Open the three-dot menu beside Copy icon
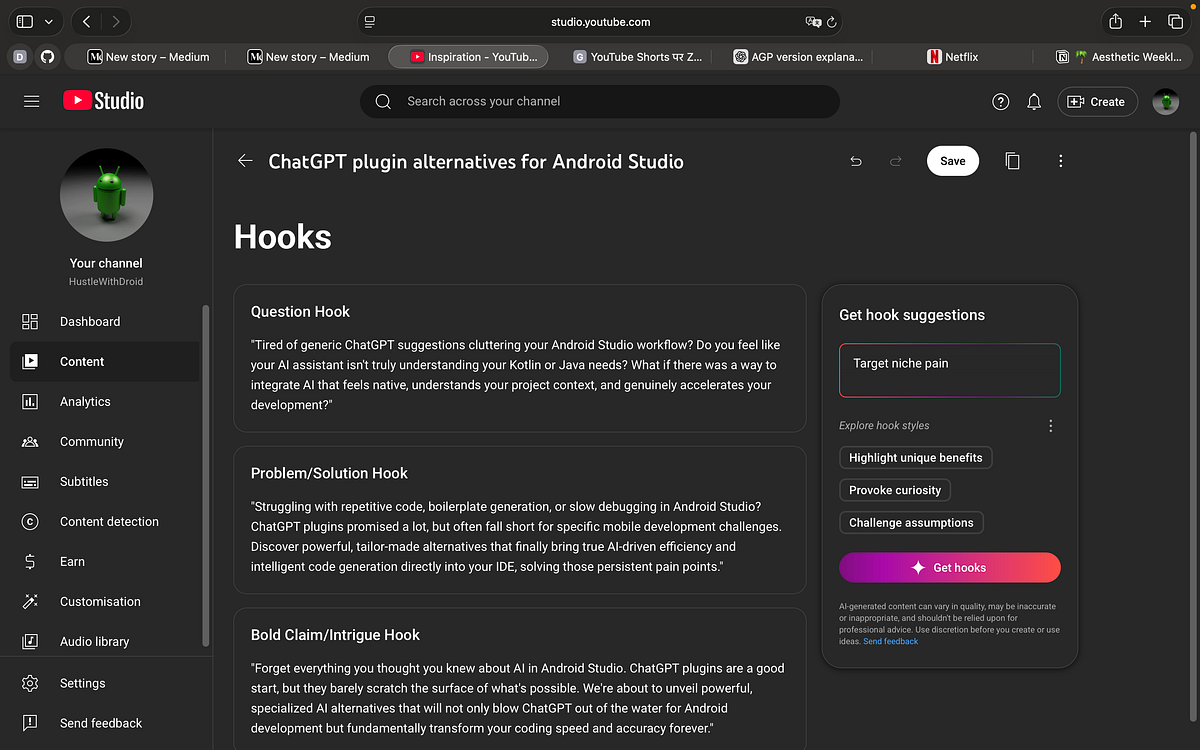The height and width of the screenshot is (750, 1200). (1060, 161)
